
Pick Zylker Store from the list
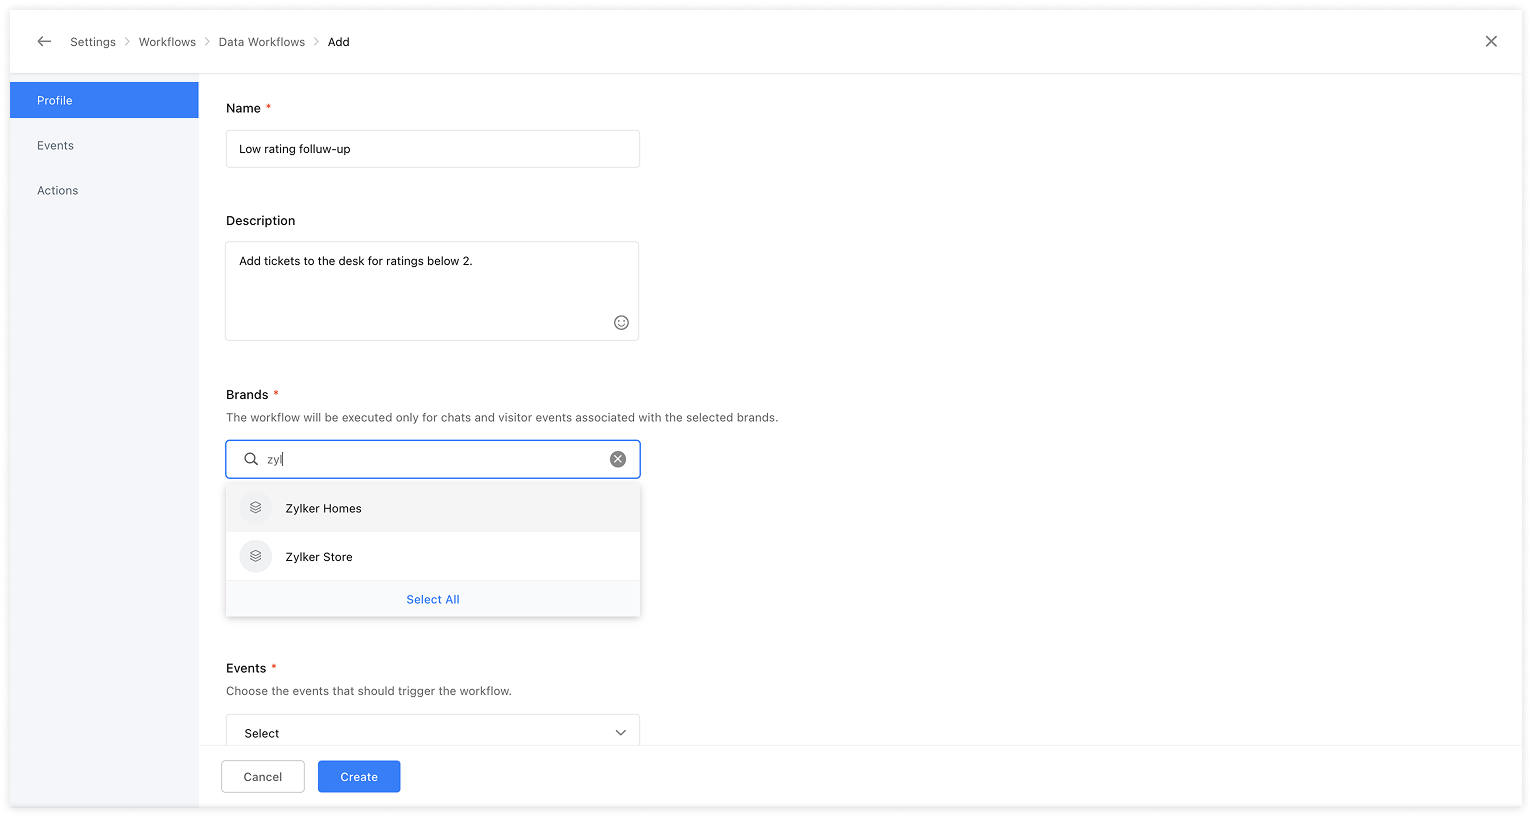point(319,558)
